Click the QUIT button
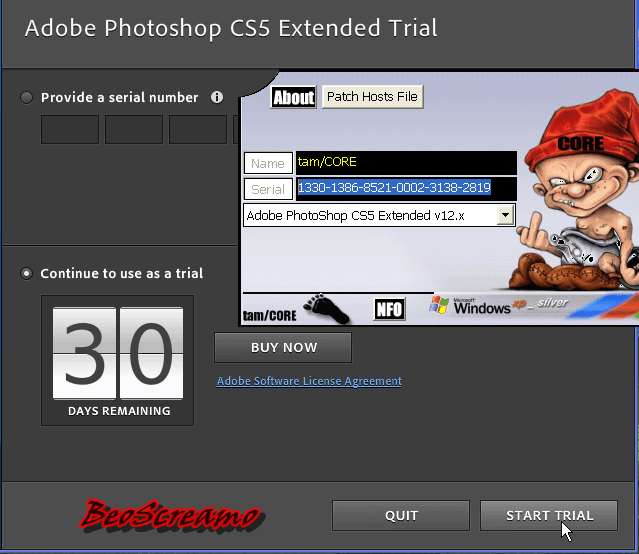 coord(401,516)
